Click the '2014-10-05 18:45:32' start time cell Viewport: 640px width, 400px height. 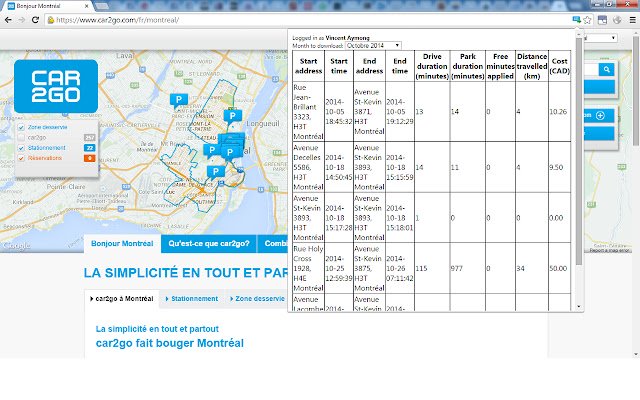(x=339, y=112)
